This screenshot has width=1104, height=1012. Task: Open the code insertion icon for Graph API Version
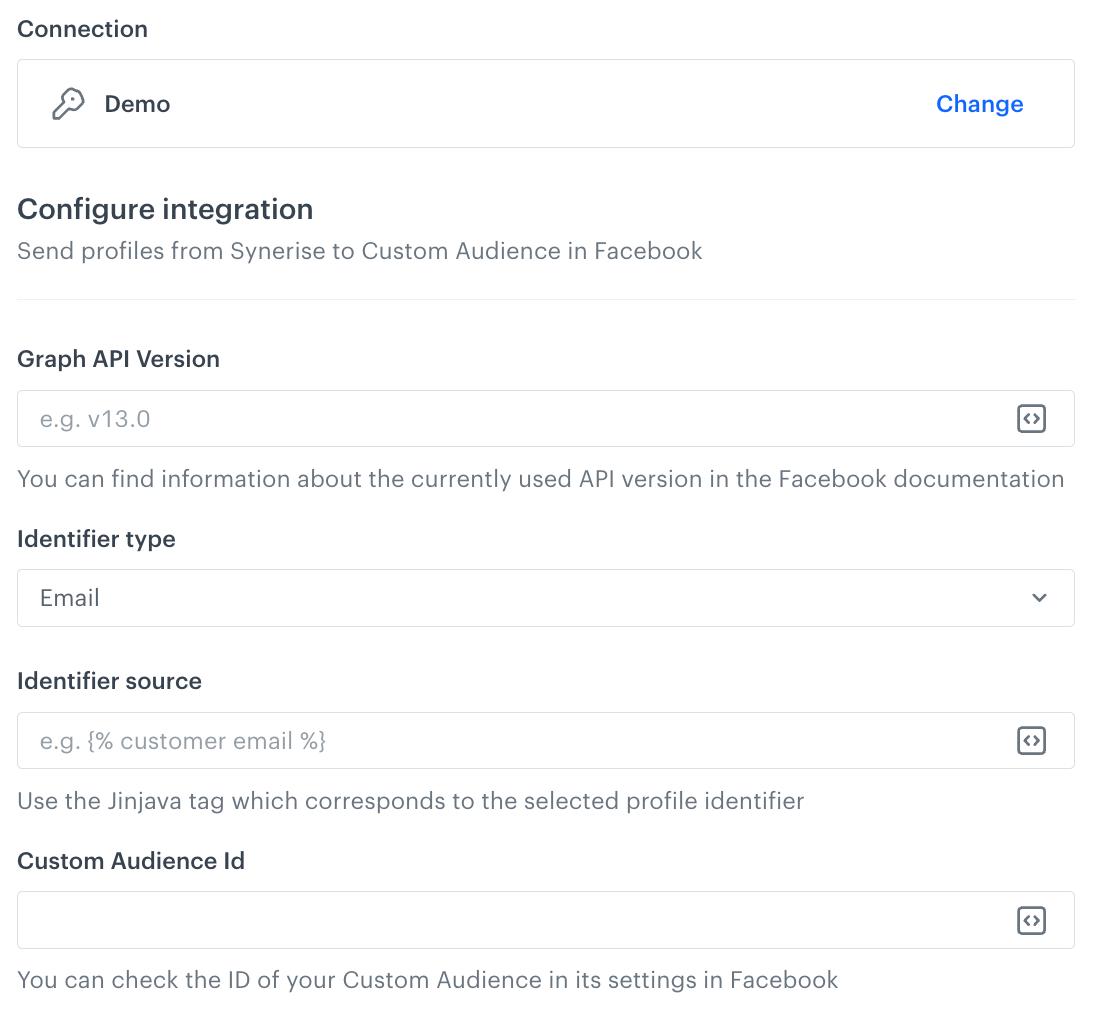pyautogui.click(x=1031, y=418)
